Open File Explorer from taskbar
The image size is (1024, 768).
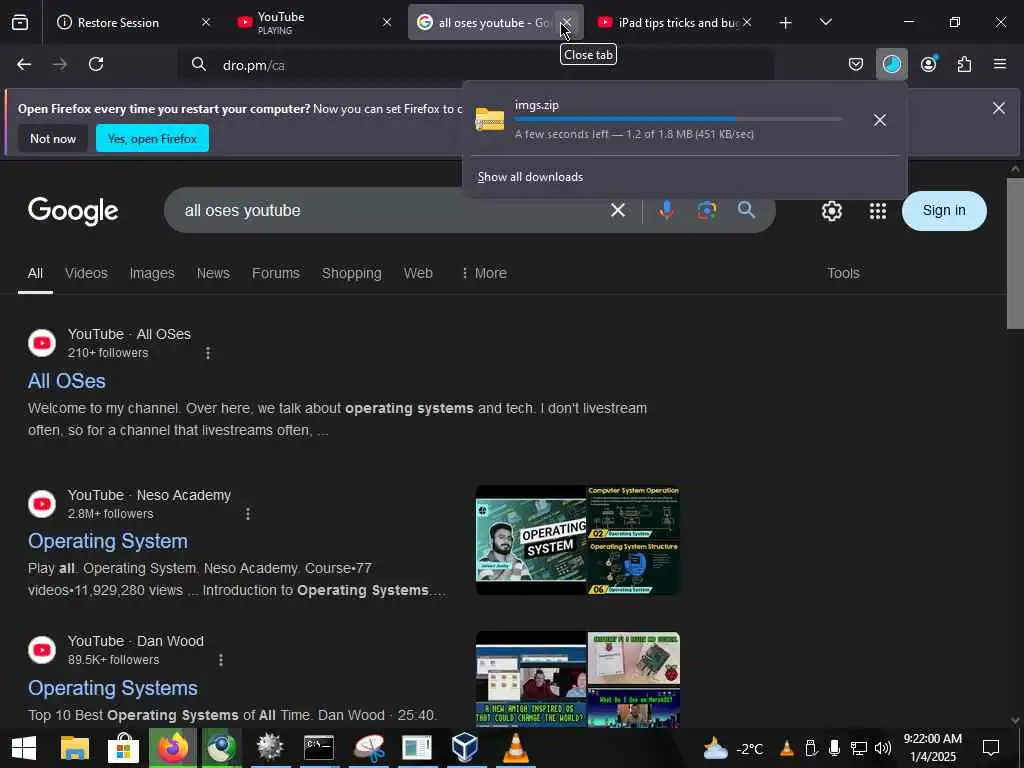click(74, 748)
